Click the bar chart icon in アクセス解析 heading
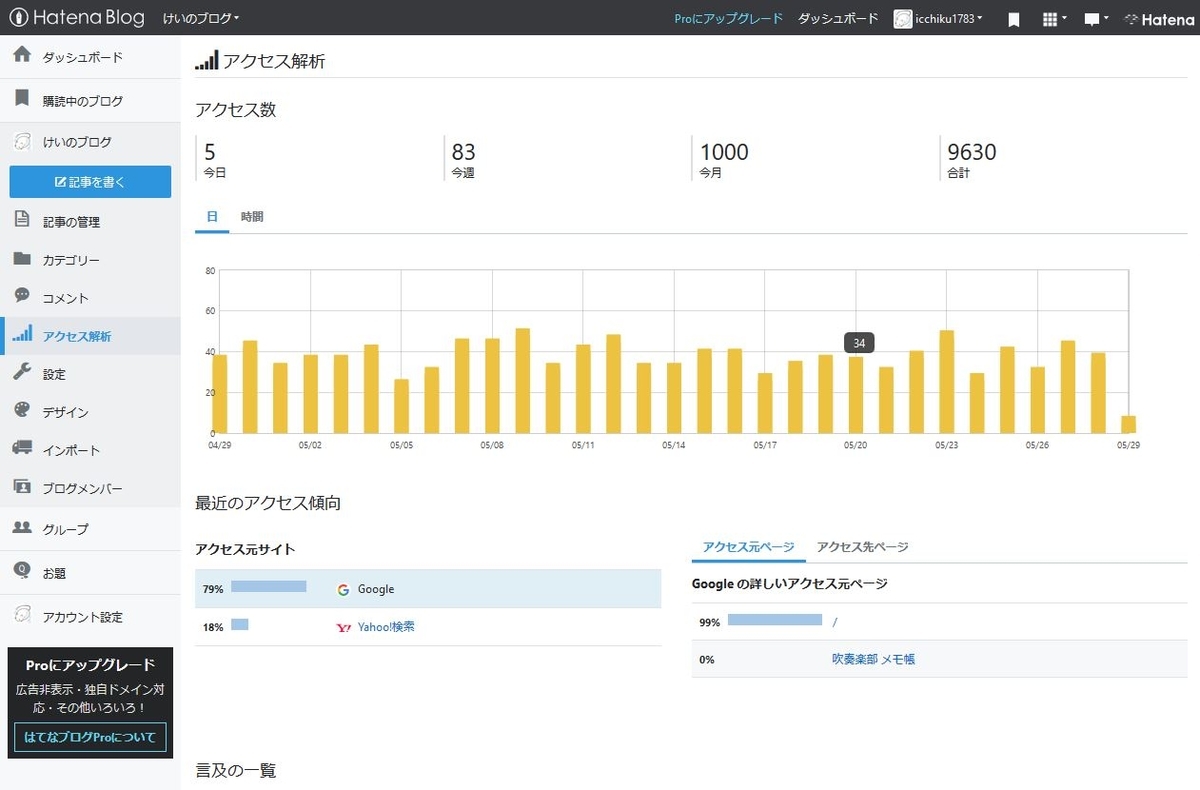This screenshot has height=790, width=1200. click(x=207, y=61)
